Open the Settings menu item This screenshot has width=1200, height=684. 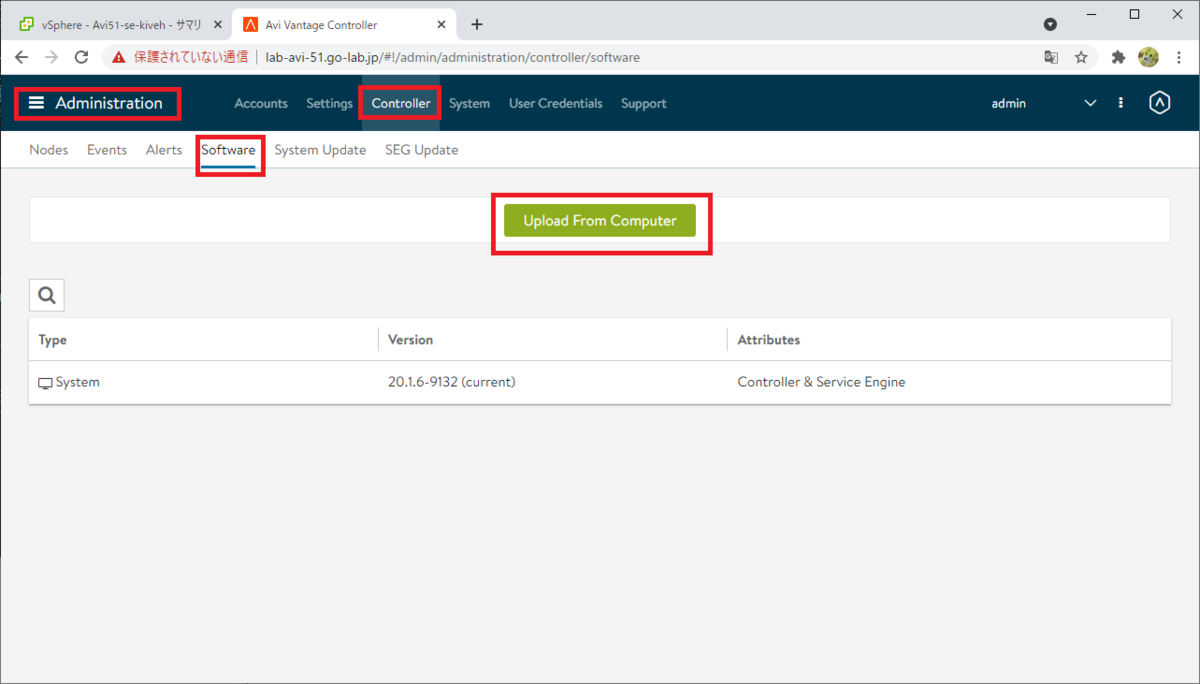coord(329,103)
